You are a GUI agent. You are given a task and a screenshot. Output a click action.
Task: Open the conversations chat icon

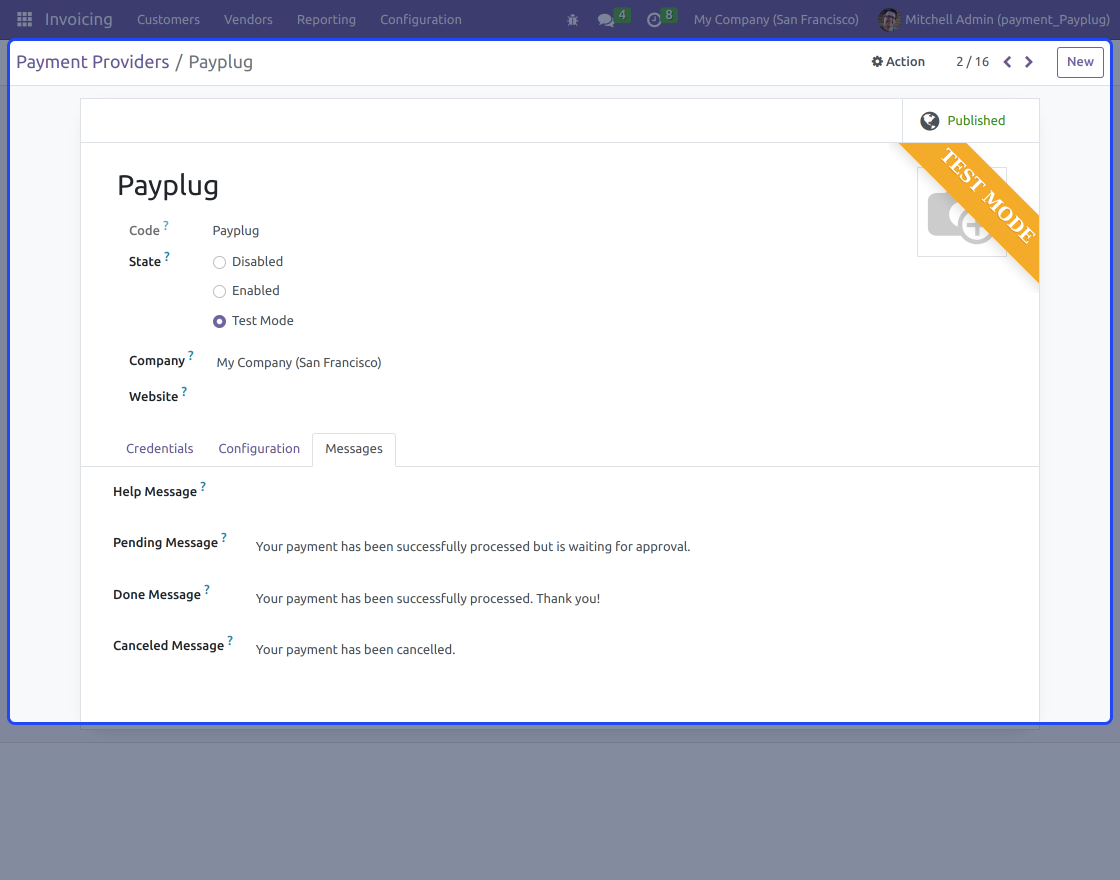pyautogui.click(x=606, y=20)
